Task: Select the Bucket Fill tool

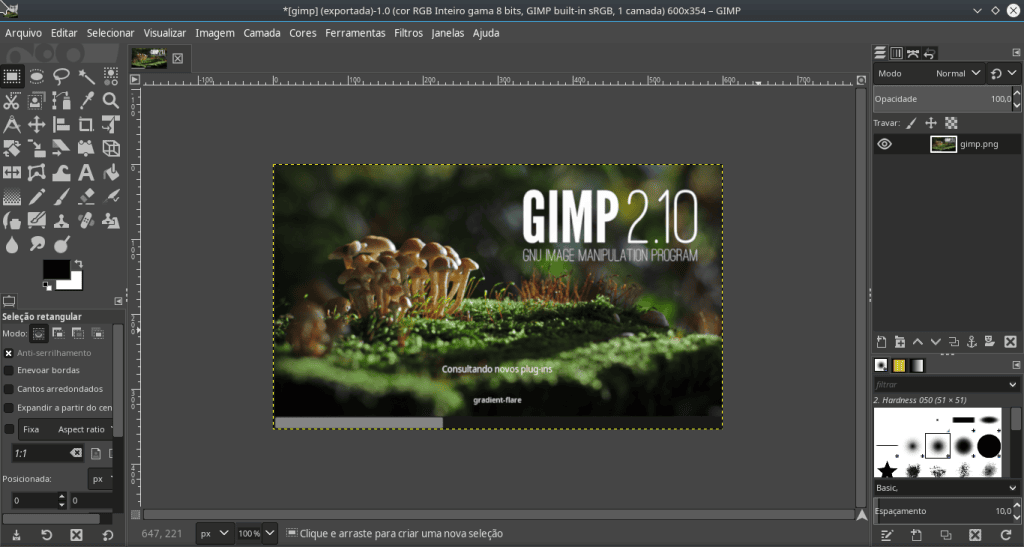Action: pos(111,173)
